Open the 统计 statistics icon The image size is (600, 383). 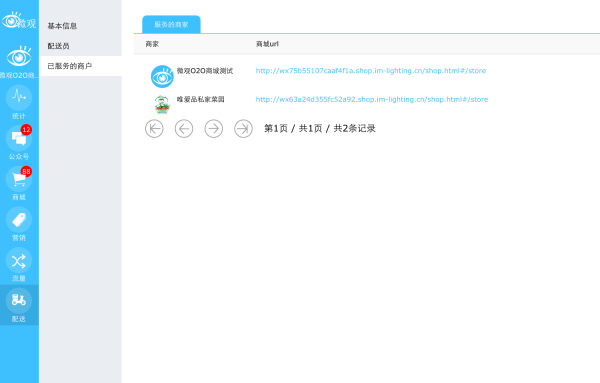(x=19, y=98)
